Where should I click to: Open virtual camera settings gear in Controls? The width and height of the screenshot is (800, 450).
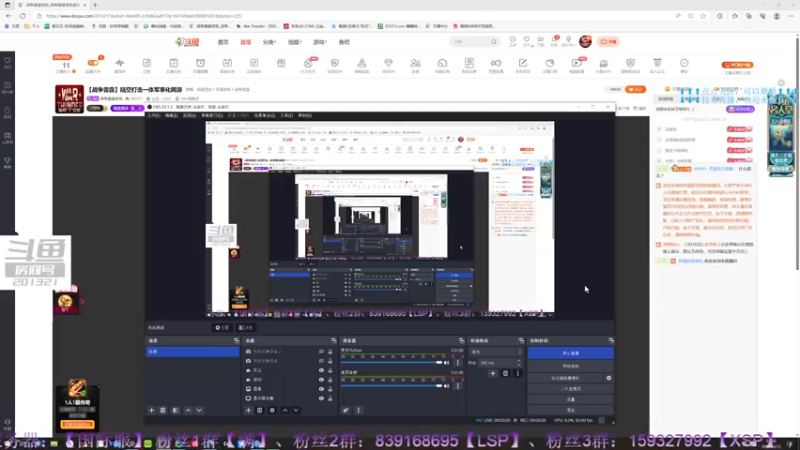[x=609, y=378]
